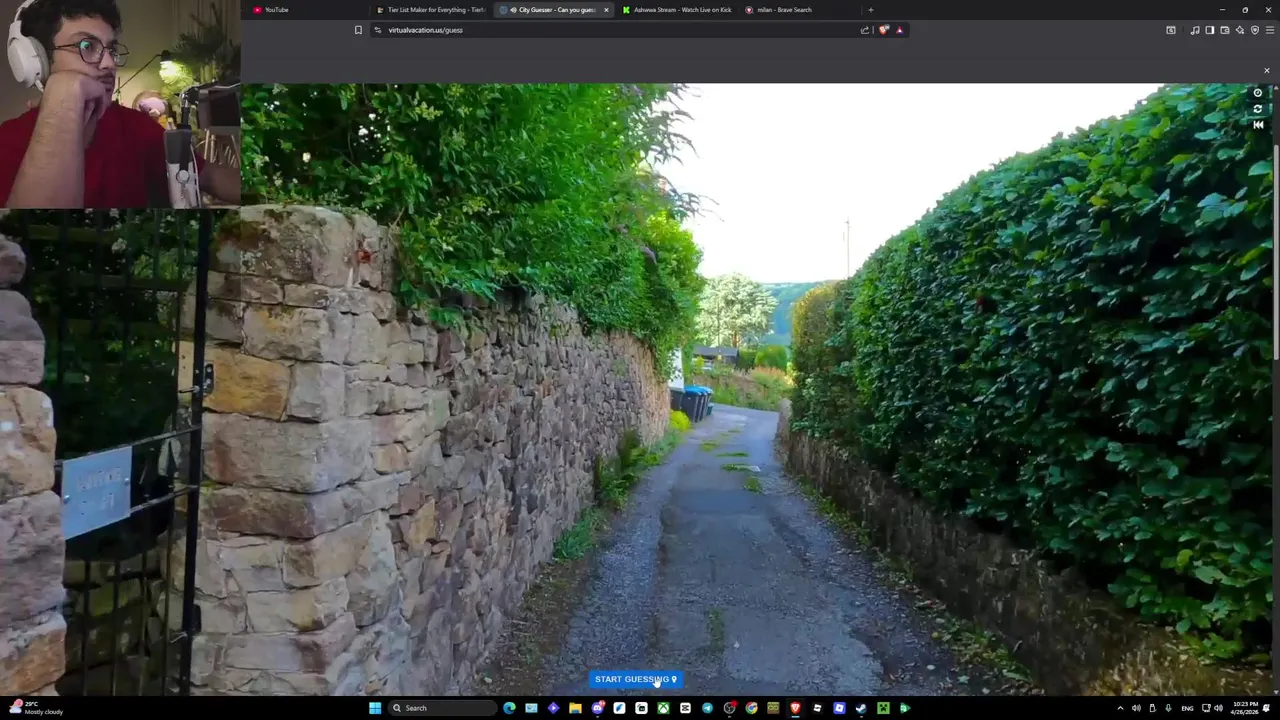Screen dimensions: 1280x720
Task: Click the Brave VPN shield icon
Action: click(1255, 30)
